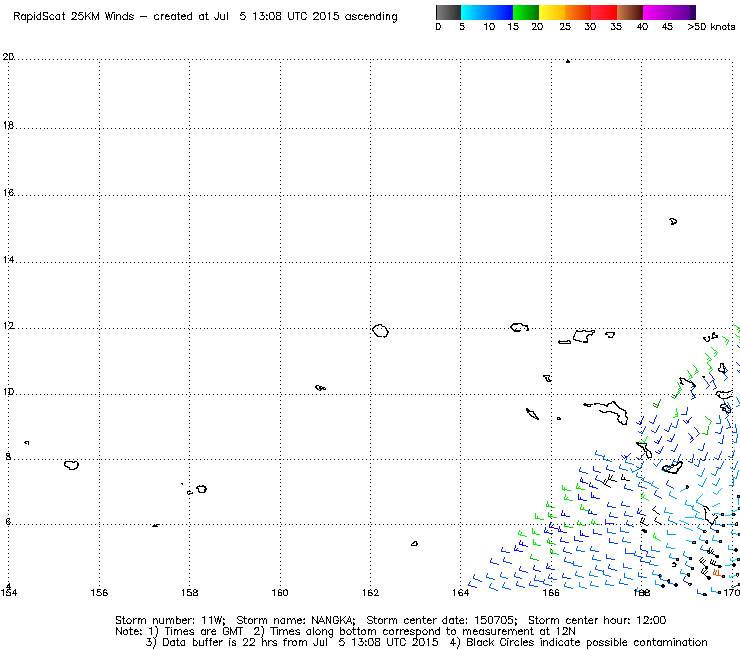This screenshot has height=650, width=740.
Task: Select the "Storm center date: 150705;" text
Action: click(x=442, y=620)
